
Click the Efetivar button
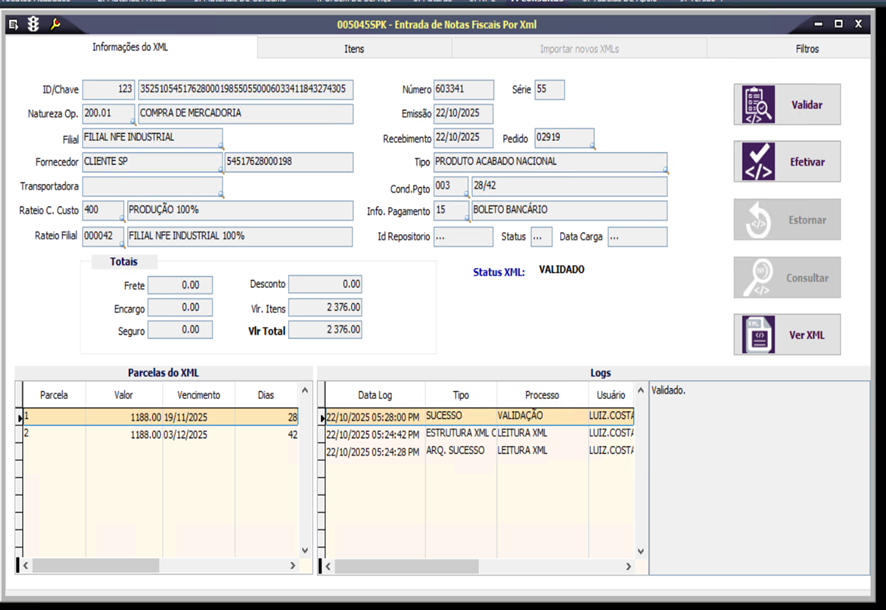(787, 162)
